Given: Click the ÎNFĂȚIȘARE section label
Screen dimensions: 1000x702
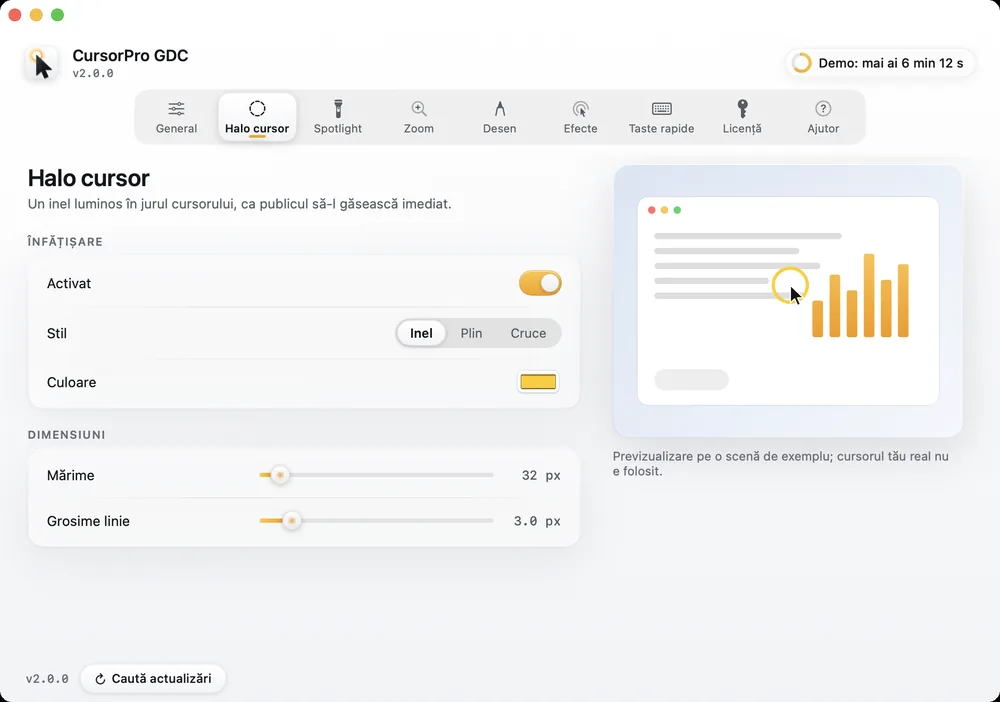Looking at the screenshot, I should pyautogui.click(x=65, y=242).
